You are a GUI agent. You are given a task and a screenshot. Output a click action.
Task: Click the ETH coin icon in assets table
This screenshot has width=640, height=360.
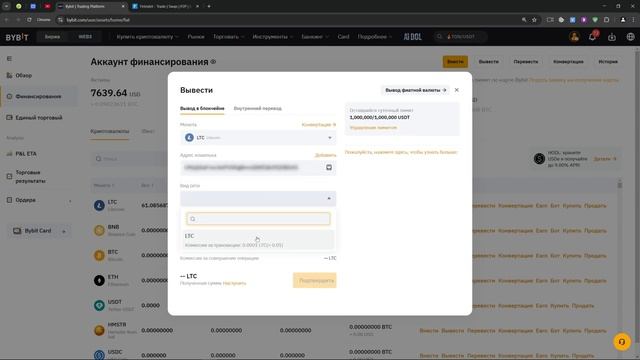click(99, 280)
